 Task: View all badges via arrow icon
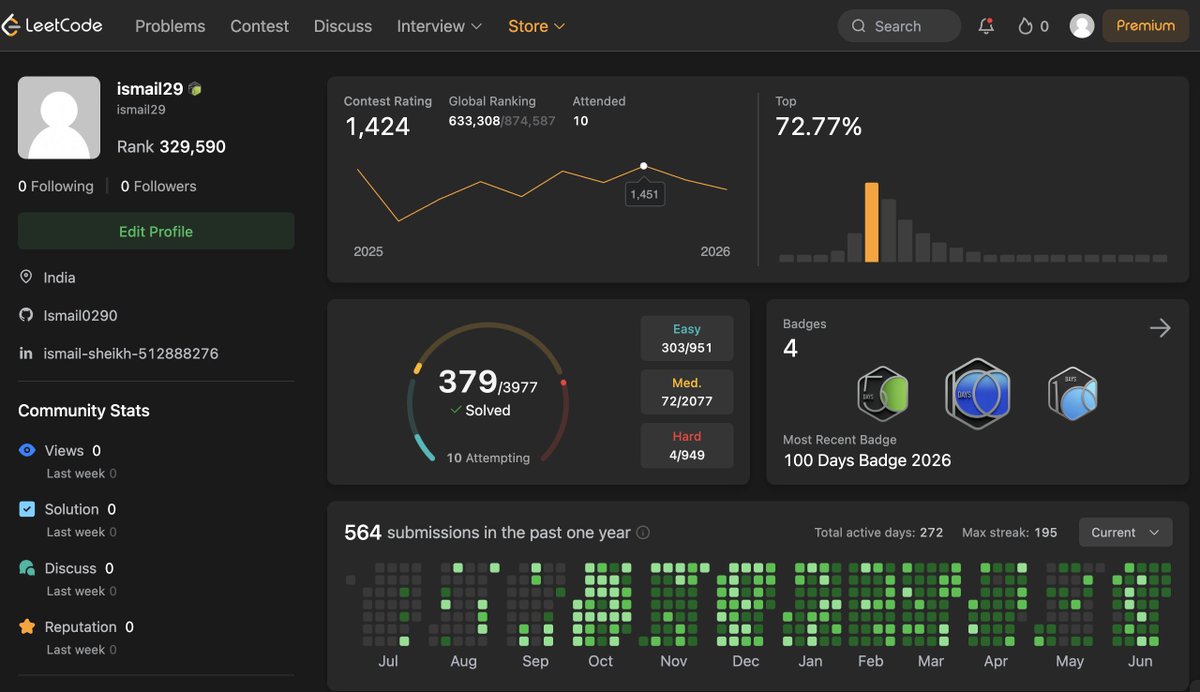tap(1160, 328)
